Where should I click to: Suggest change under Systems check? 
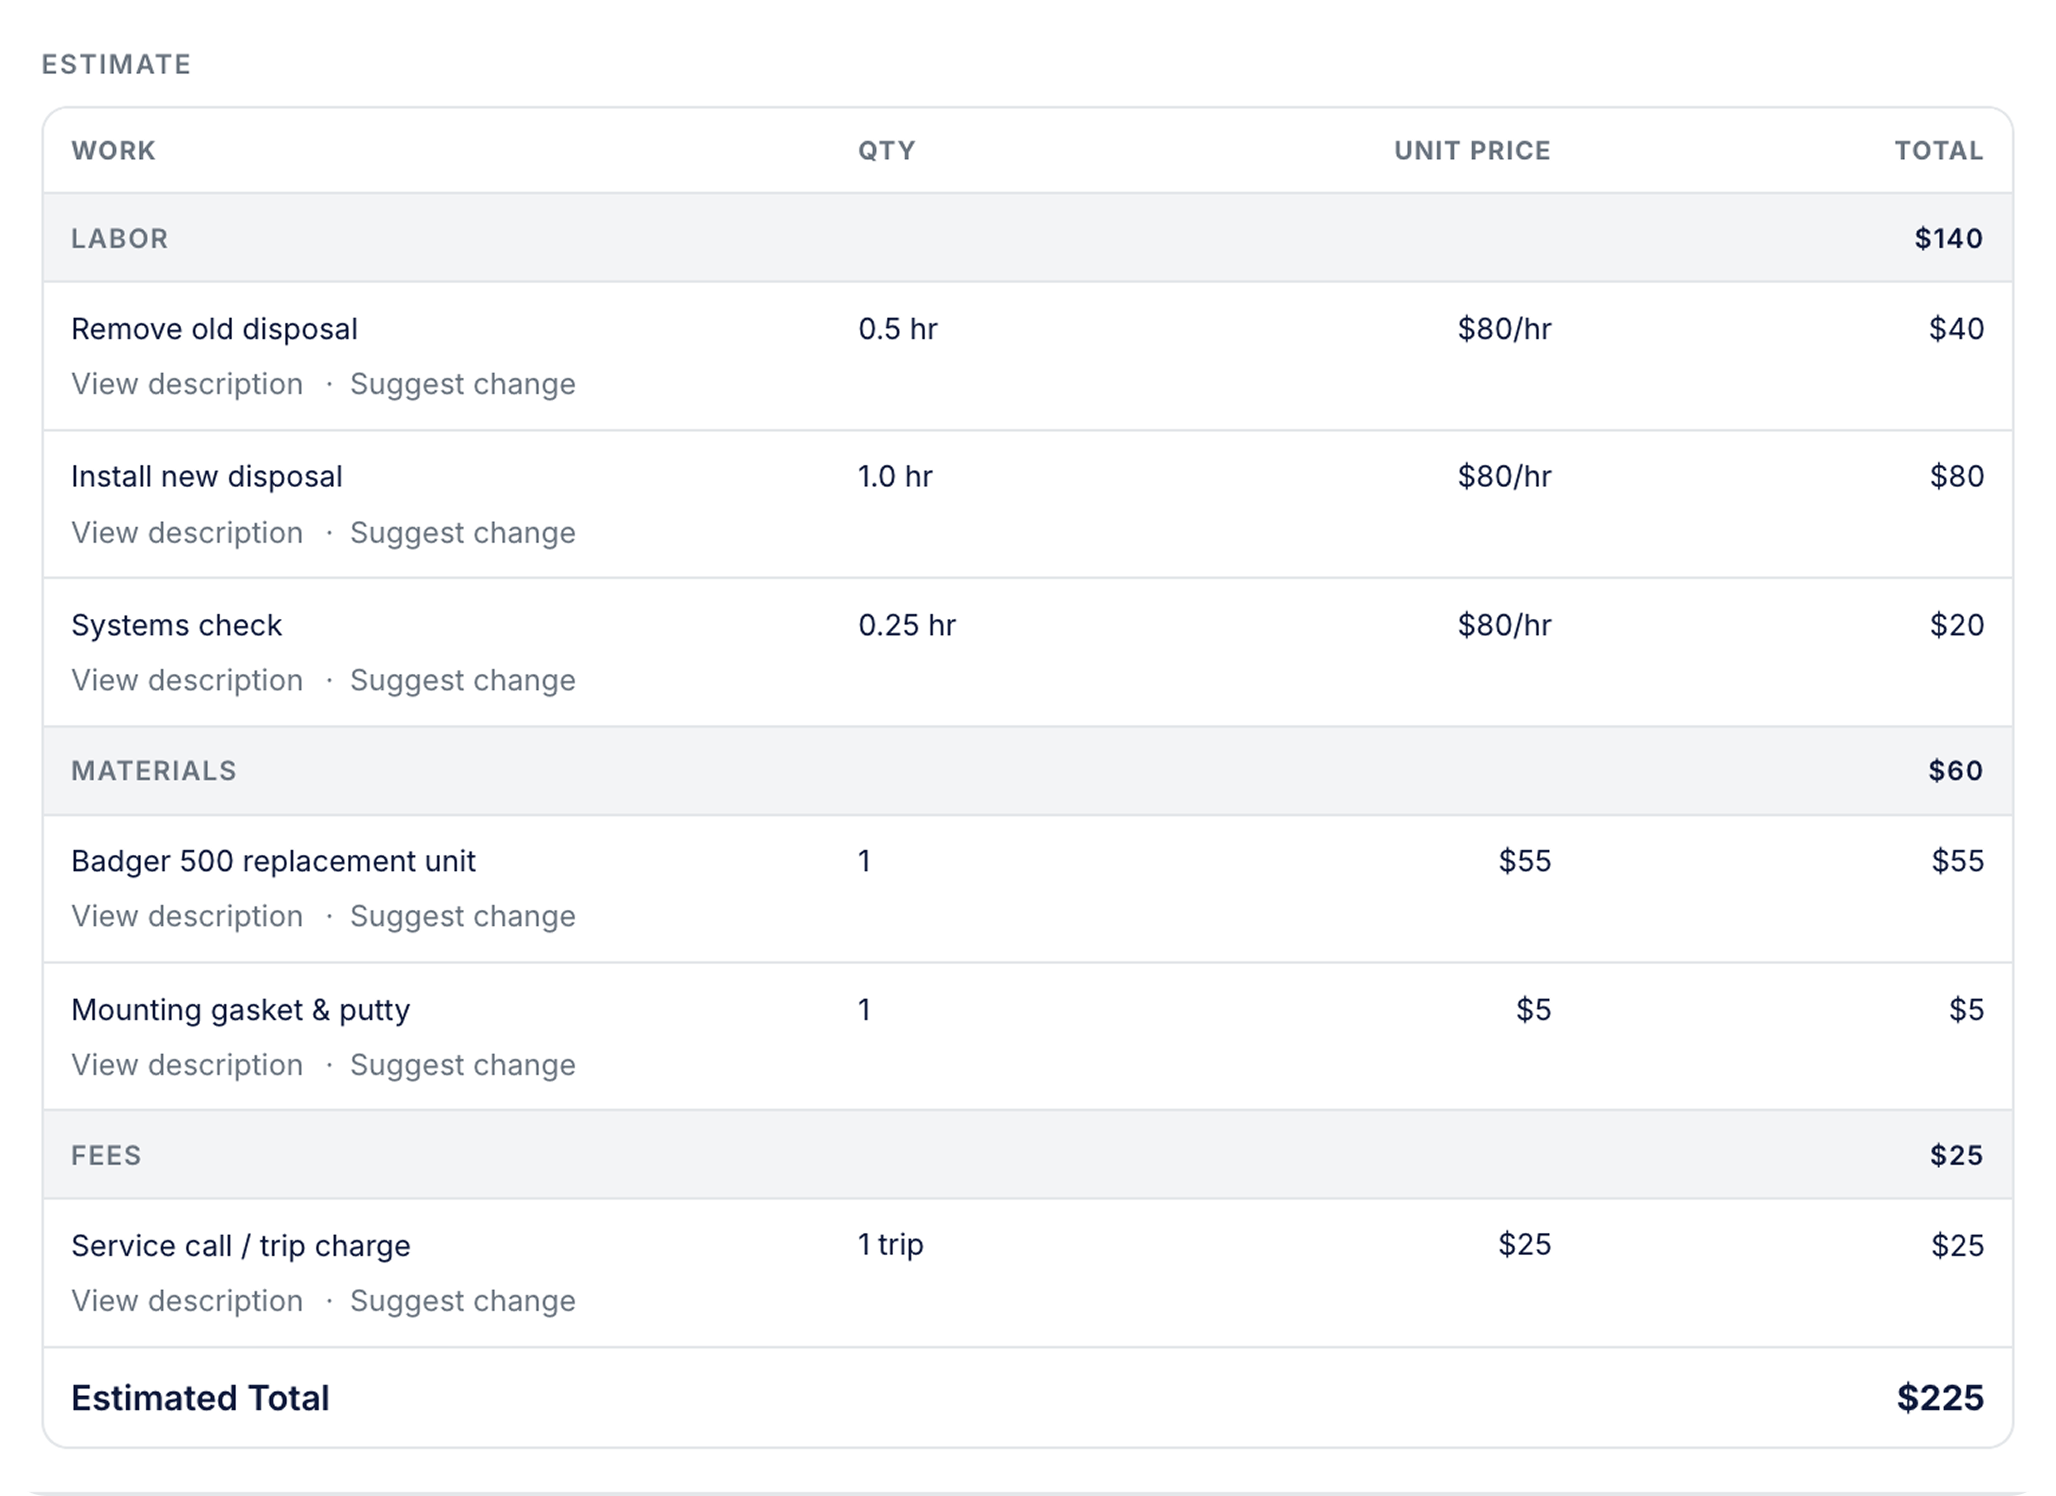click(463, 680)
